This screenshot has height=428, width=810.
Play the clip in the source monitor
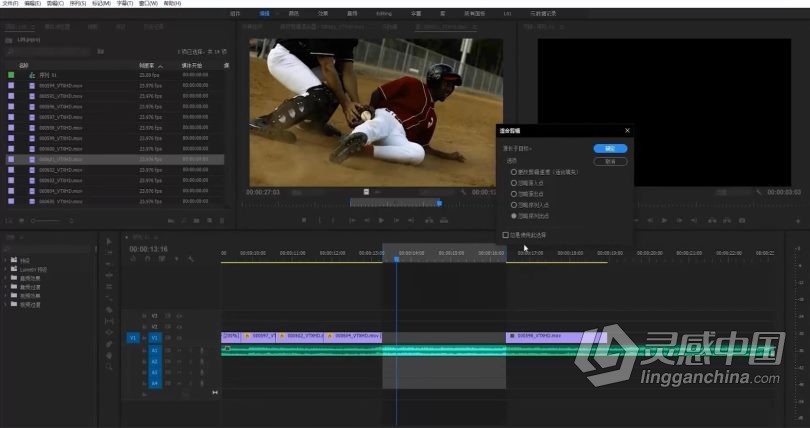pyautogui.click(x=381, y=220)
